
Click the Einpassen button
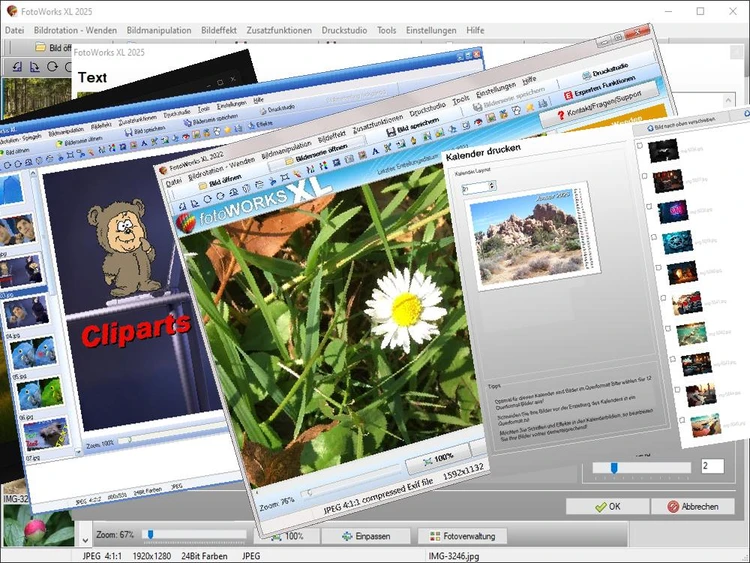point(366,536)
